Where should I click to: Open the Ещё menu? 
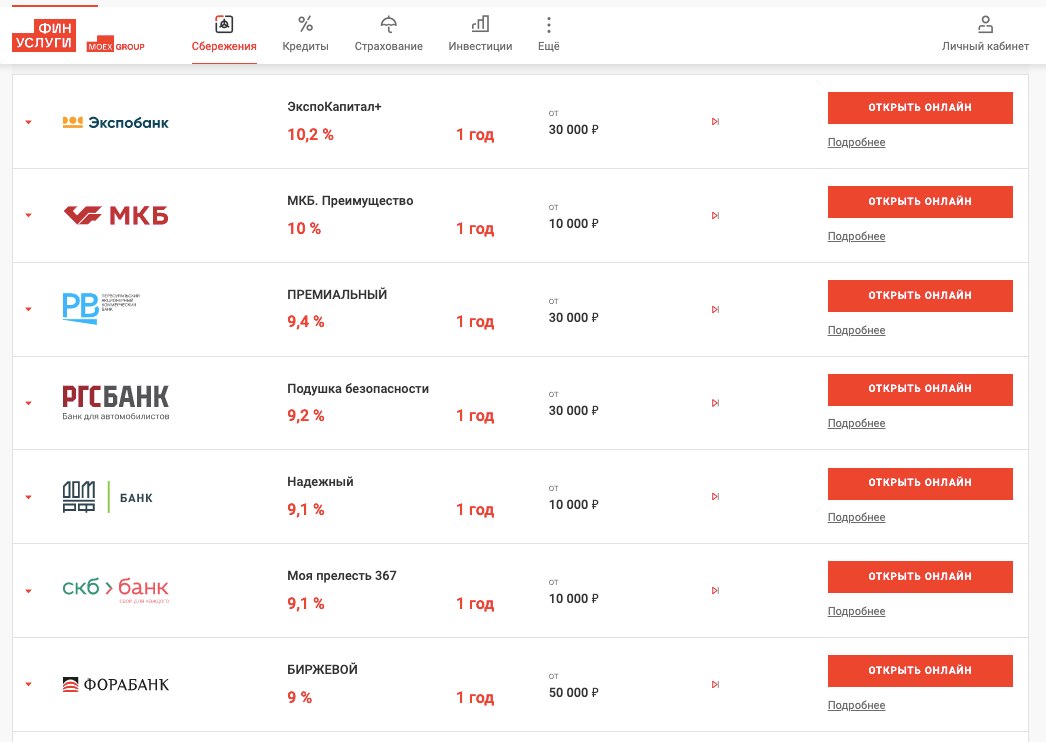click(548, 34)
